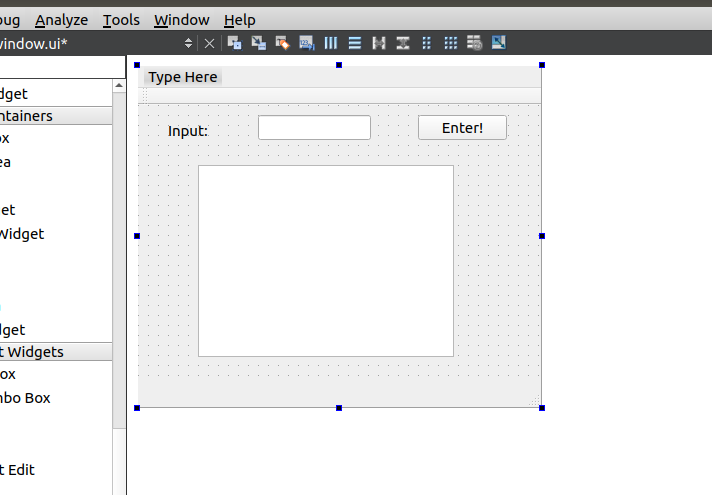Switch to Edit Signals/Slots mode
The width and height of the screenshot is (712, 495).
click(259, 43)
